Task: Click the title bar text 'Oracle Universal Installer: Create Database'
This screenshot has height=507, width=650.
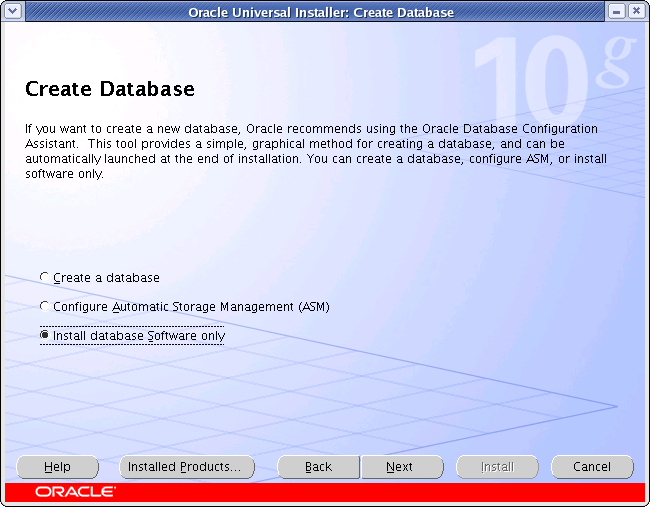Action: pos(321,12)
